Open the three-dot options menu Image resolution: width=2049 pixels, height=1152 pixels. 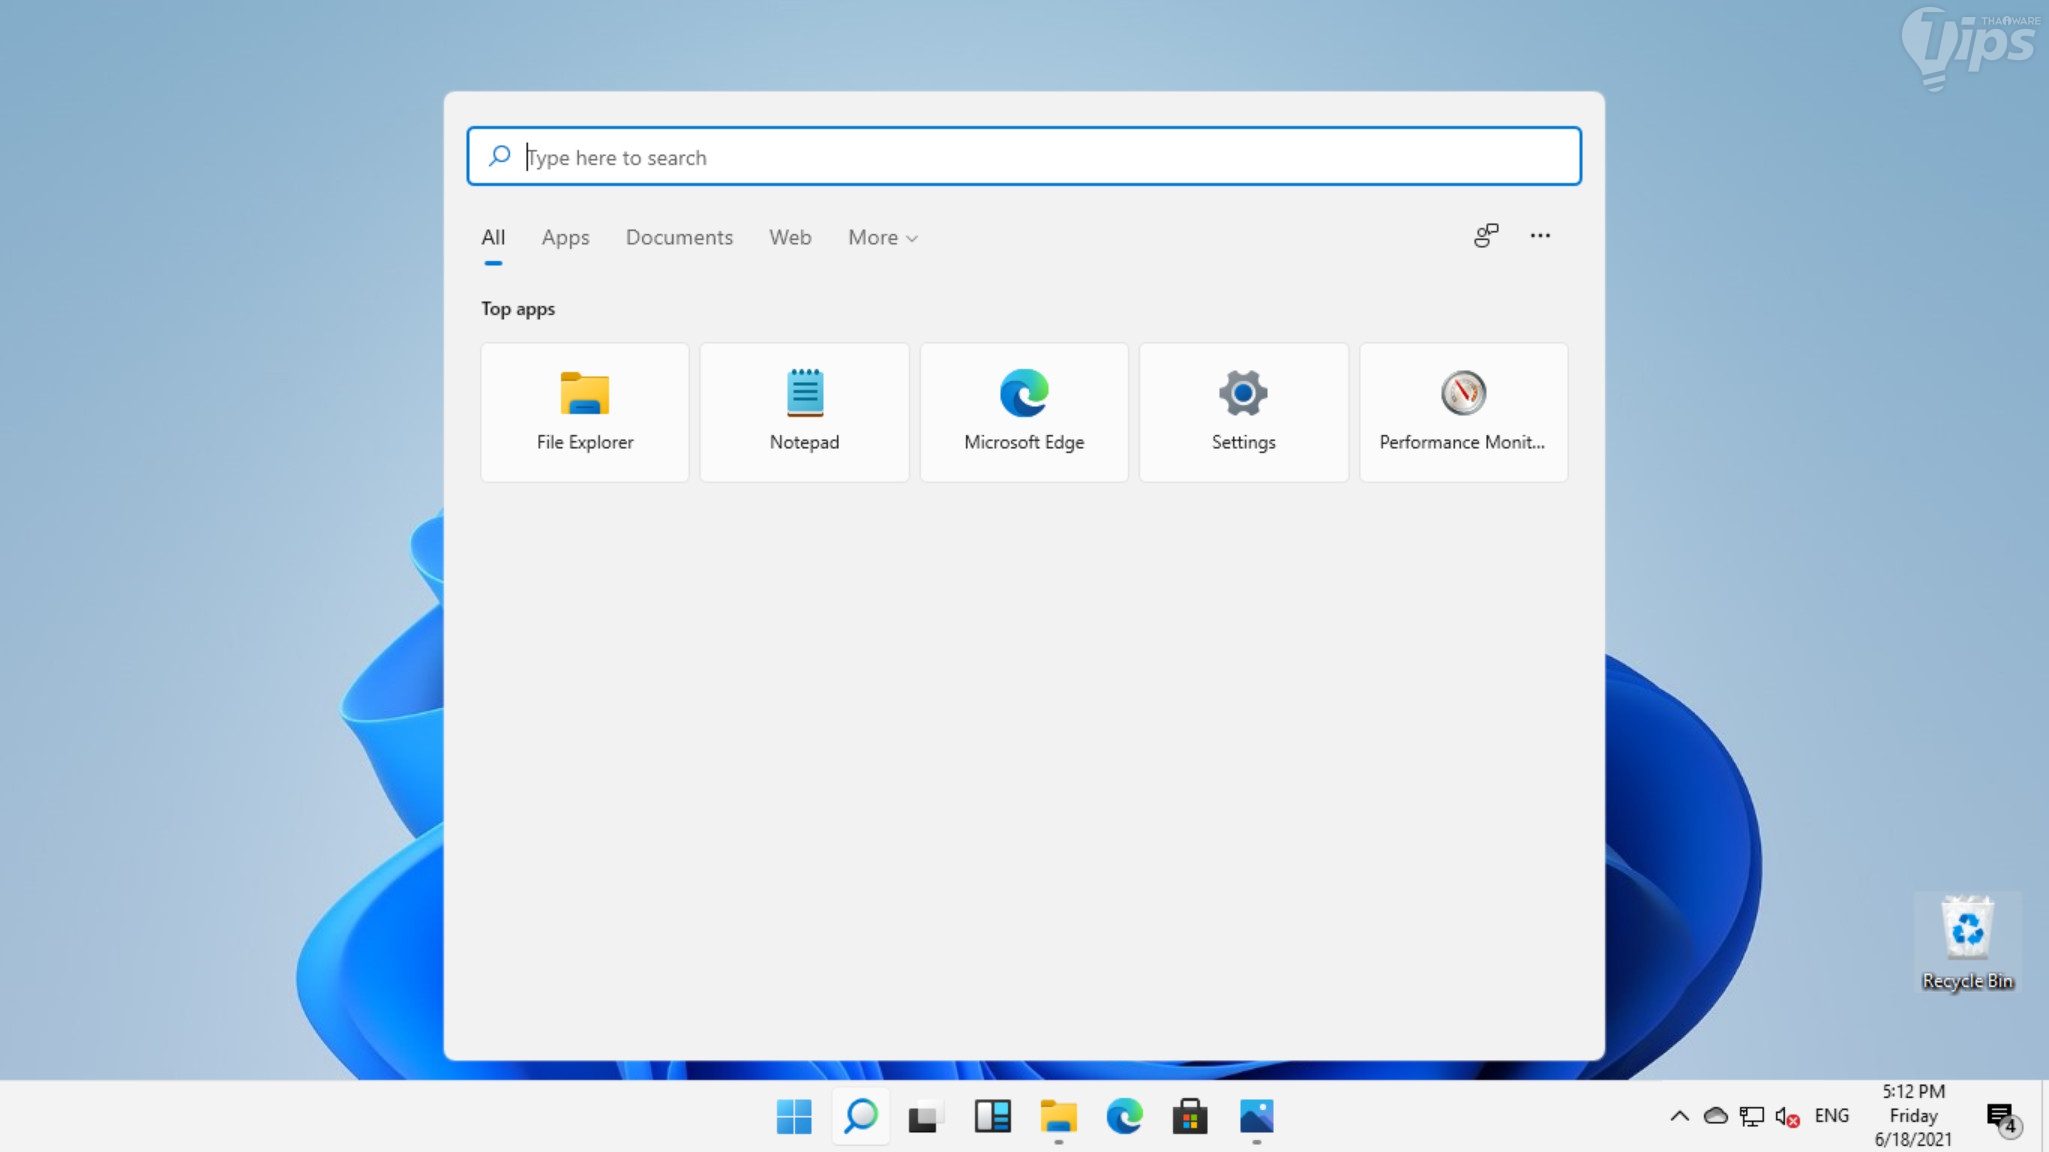pyautogui.click(x=1540, y=236)
